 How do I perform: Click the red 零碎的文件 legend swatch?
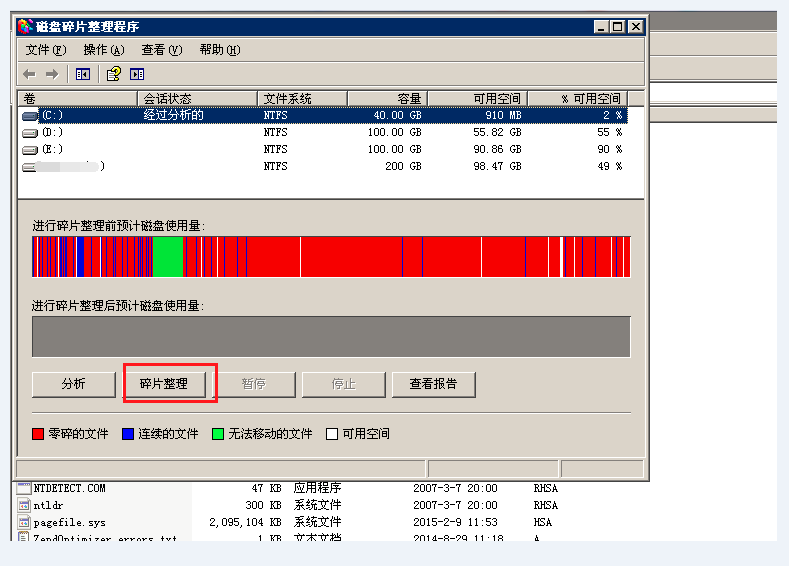(x=39, y=434)
